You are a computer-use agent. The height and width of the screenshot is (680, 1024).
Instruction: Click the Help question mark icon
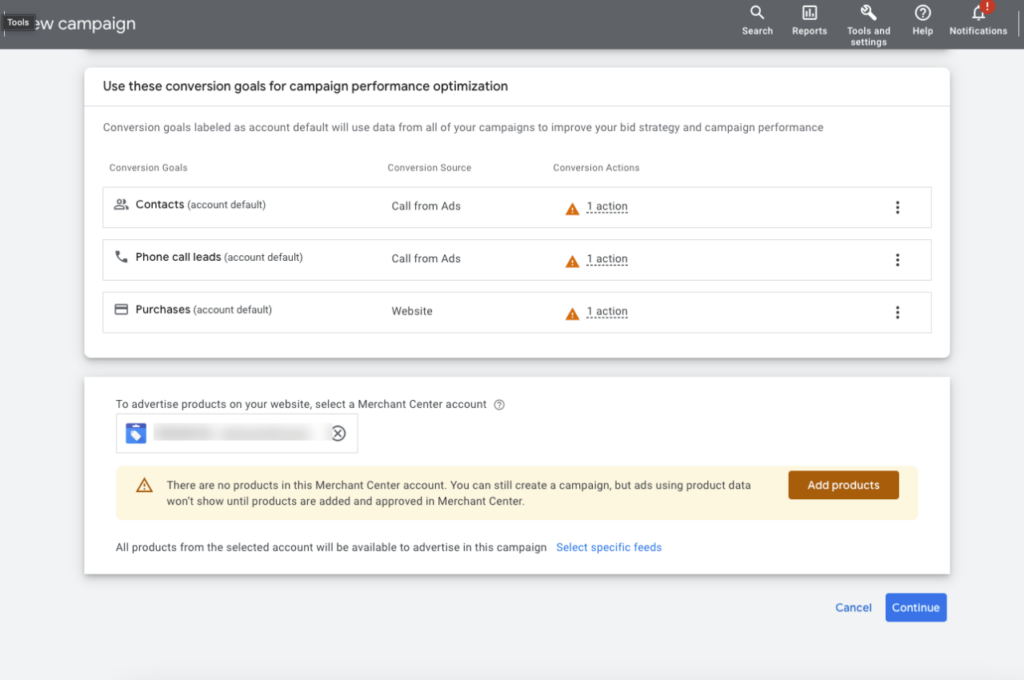tap(922, 14)
